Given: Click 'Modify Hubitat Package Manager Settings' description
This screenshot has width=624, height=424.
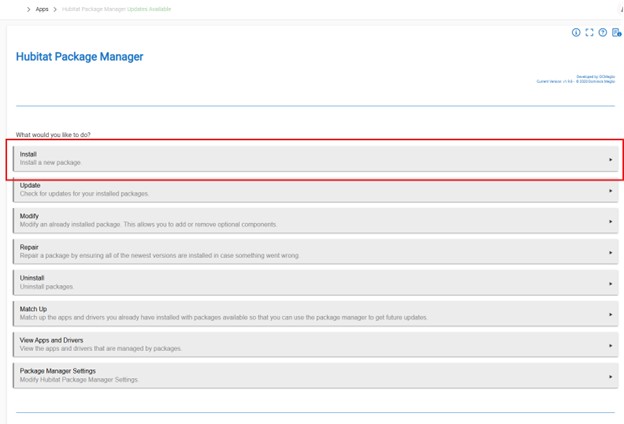Looking at the screenshot, I should [x=79, y=380].
